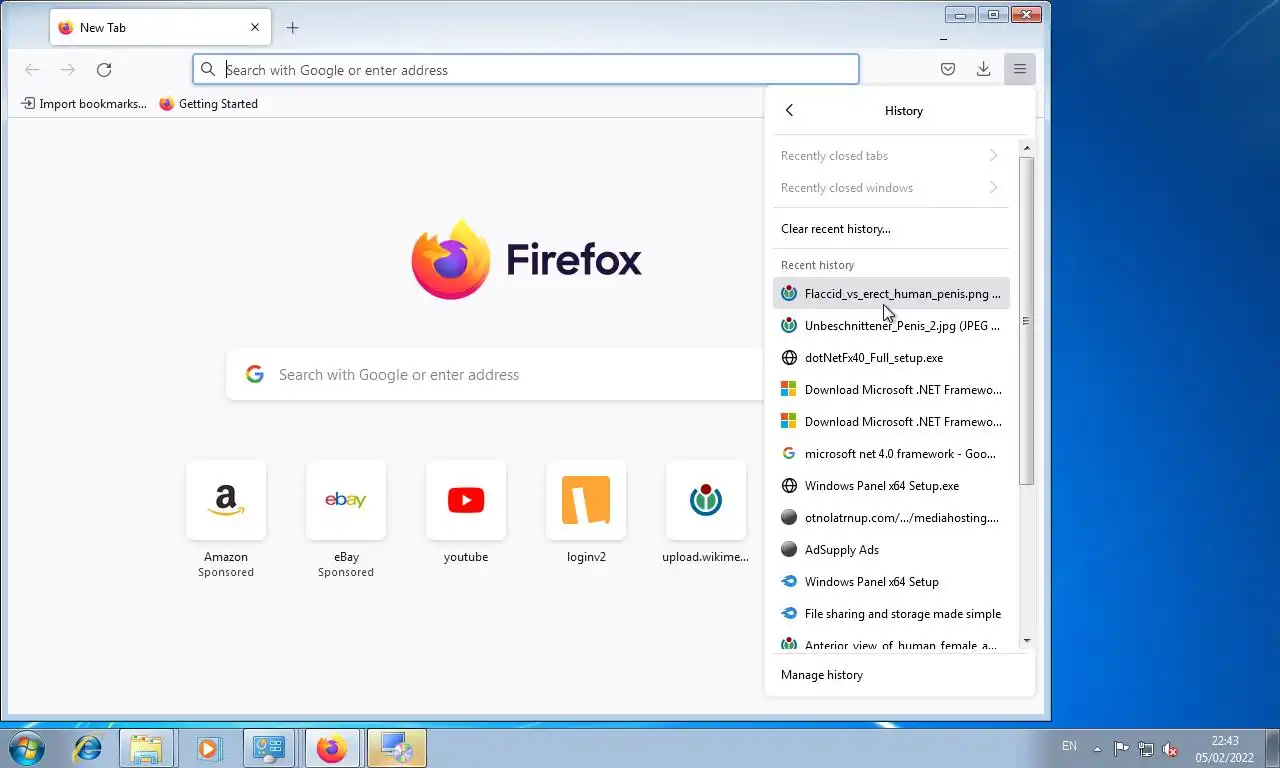Show hidden tray icons arrow
This screenshot has height=768, width=1280.
click(1097, 748)
